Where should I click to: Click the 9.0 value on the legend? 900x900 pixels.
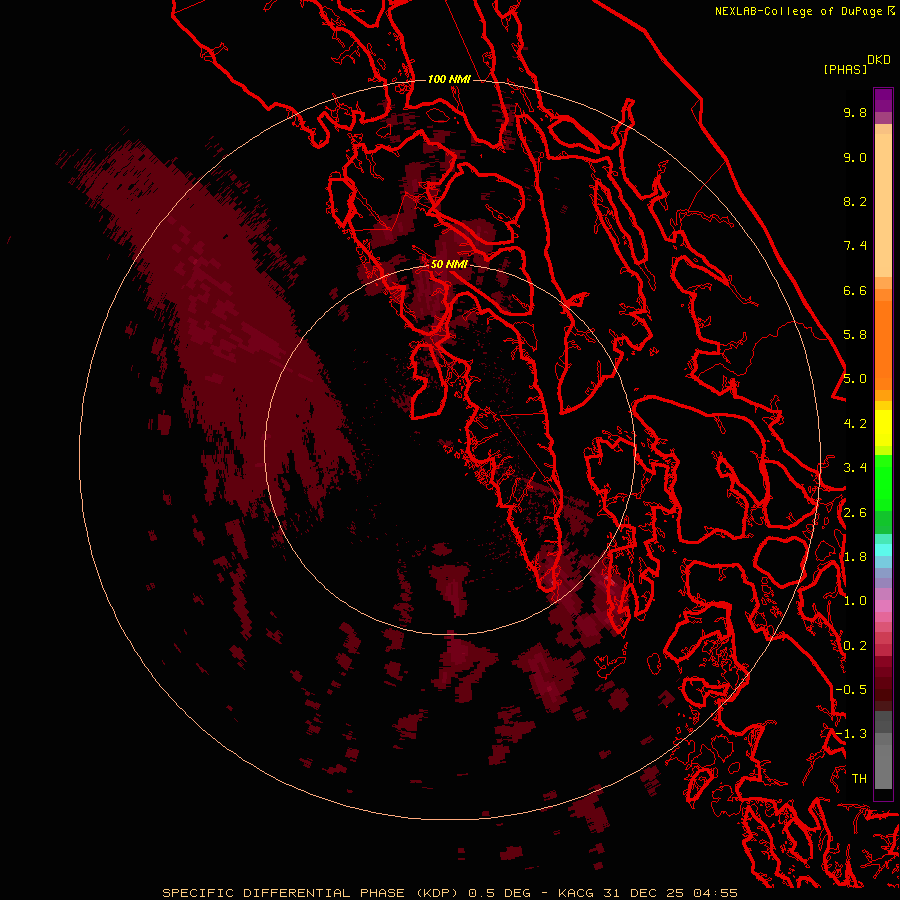(x=855, y=157)
